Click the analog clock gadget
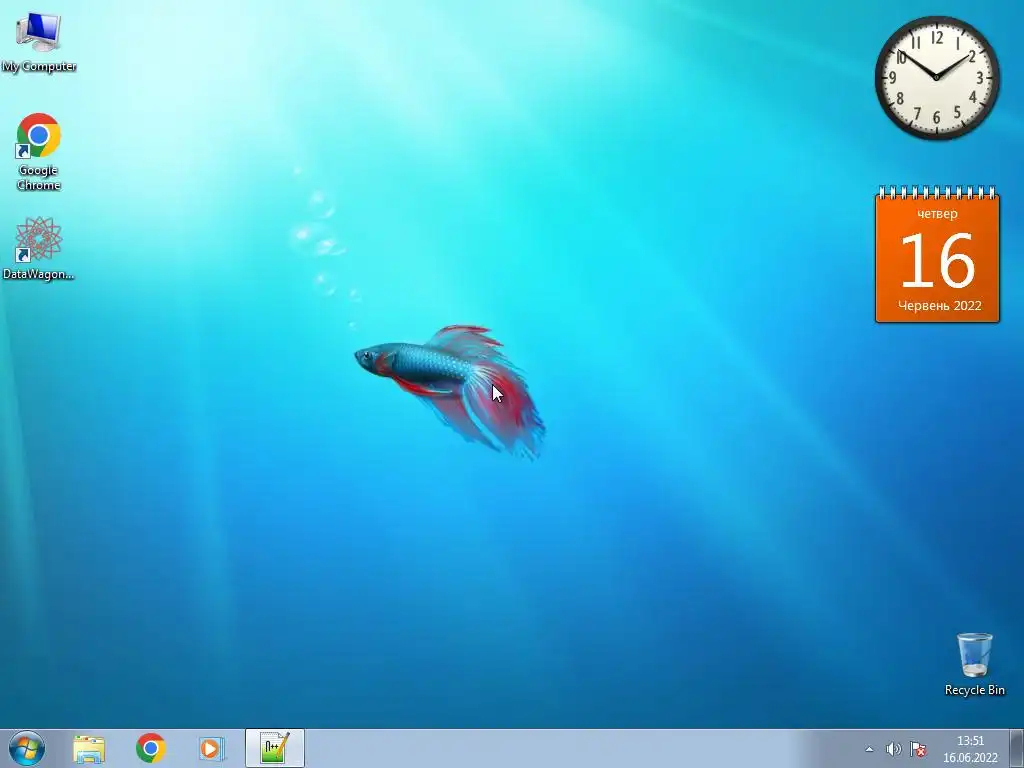1024x768 pixels. click(x=937, y=77)
